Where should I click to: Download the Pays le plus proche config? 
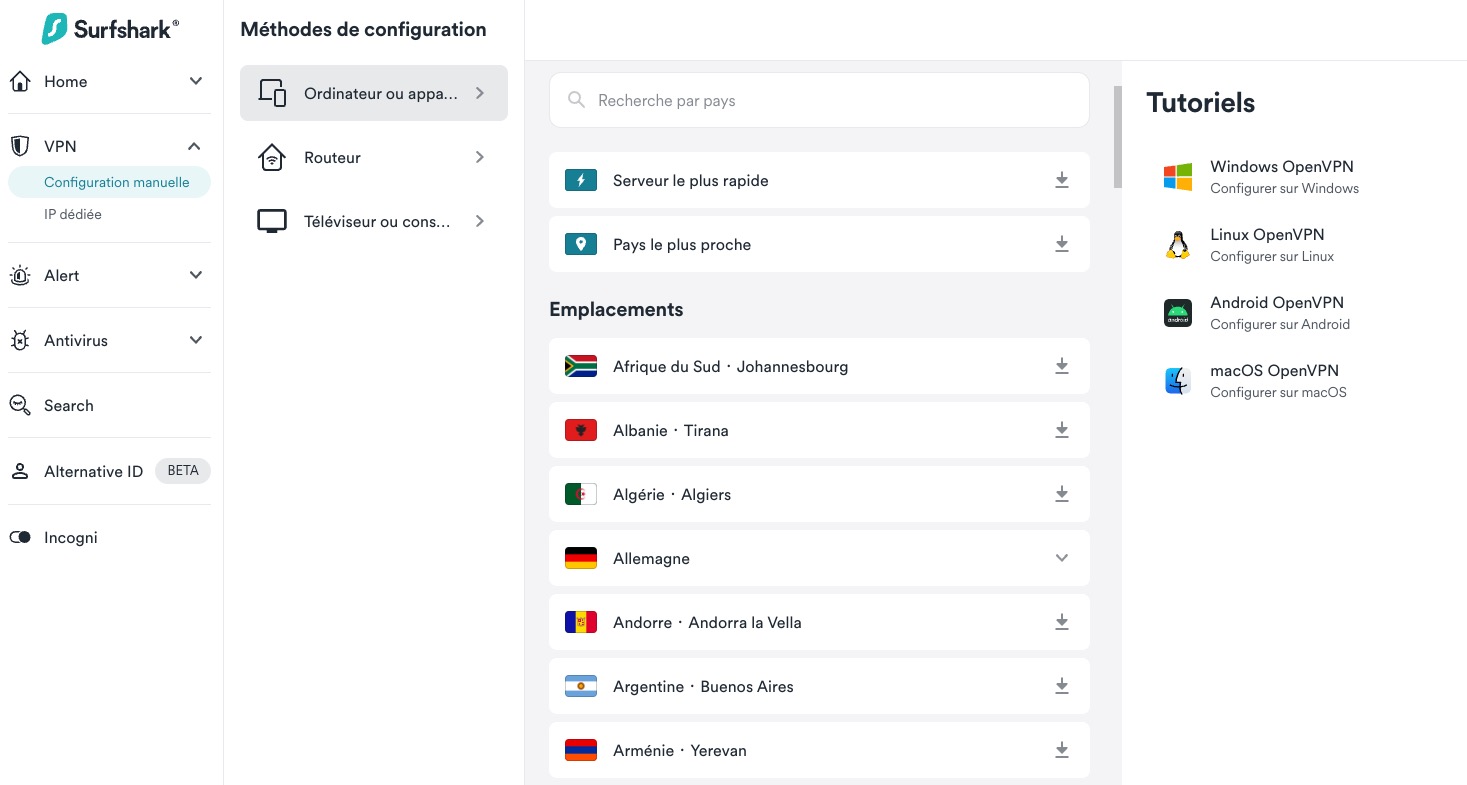(x=1062, y=244)
